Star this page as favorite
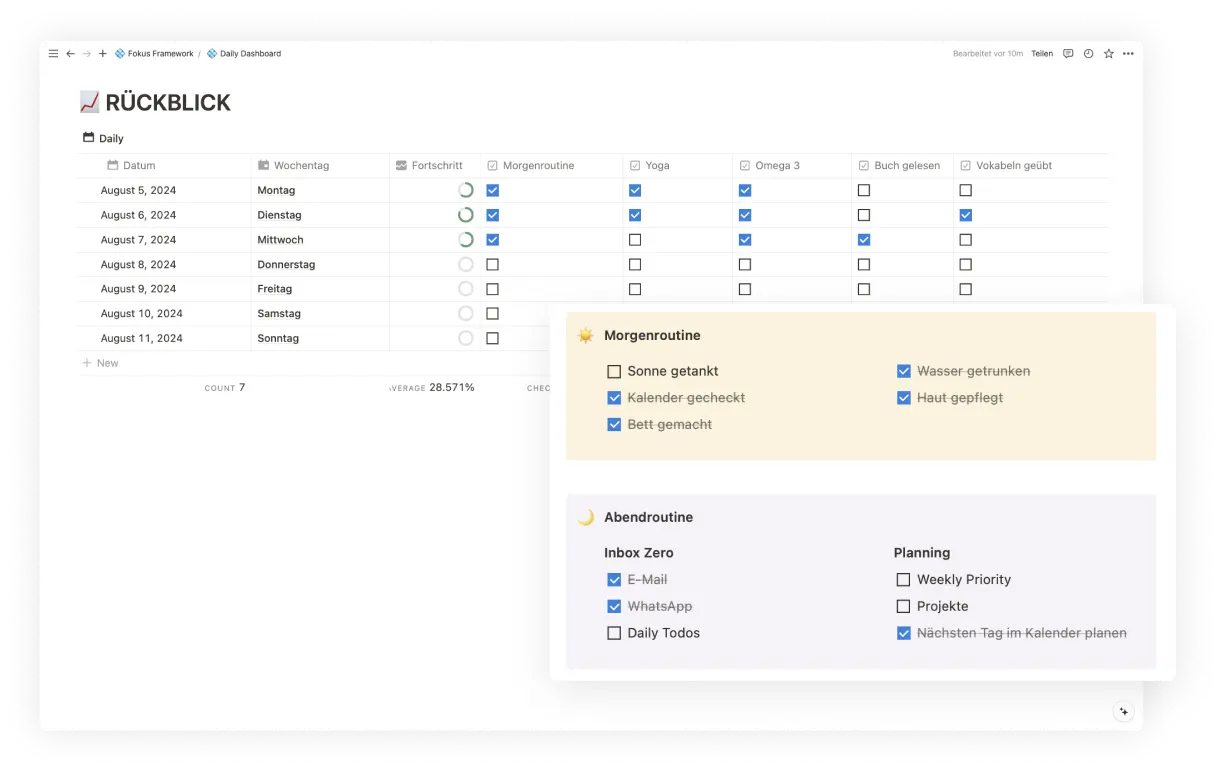Image resolution: width=1222 pixels, height=769 pixels. pos(1108,54)
